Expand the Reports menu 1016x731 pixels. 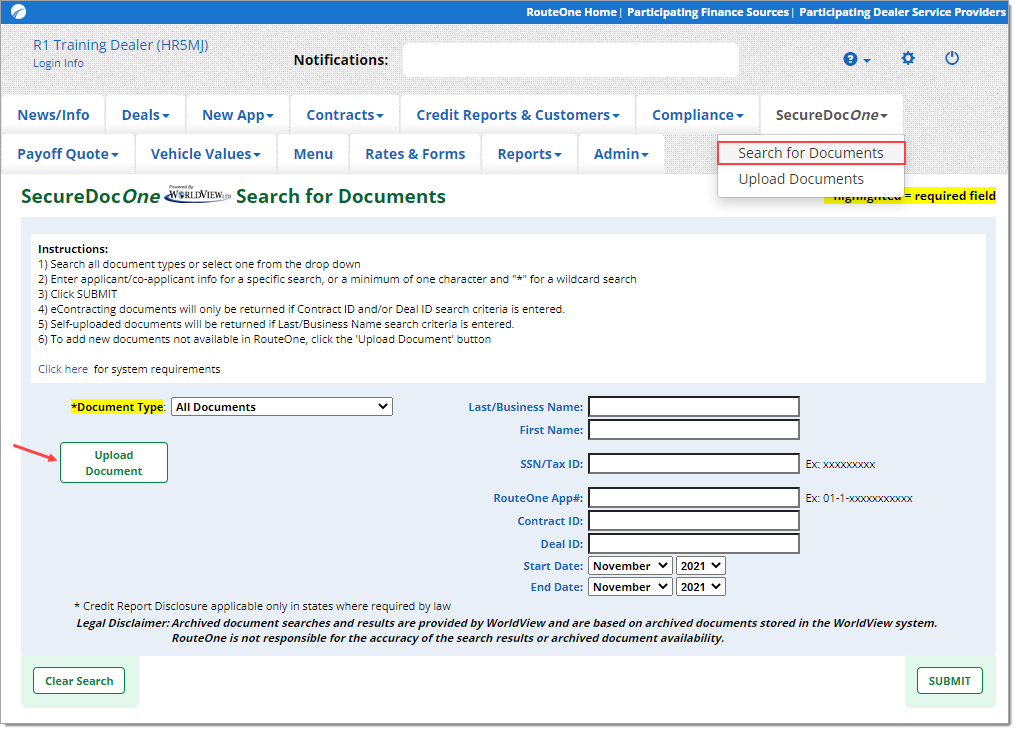point(529,154)
